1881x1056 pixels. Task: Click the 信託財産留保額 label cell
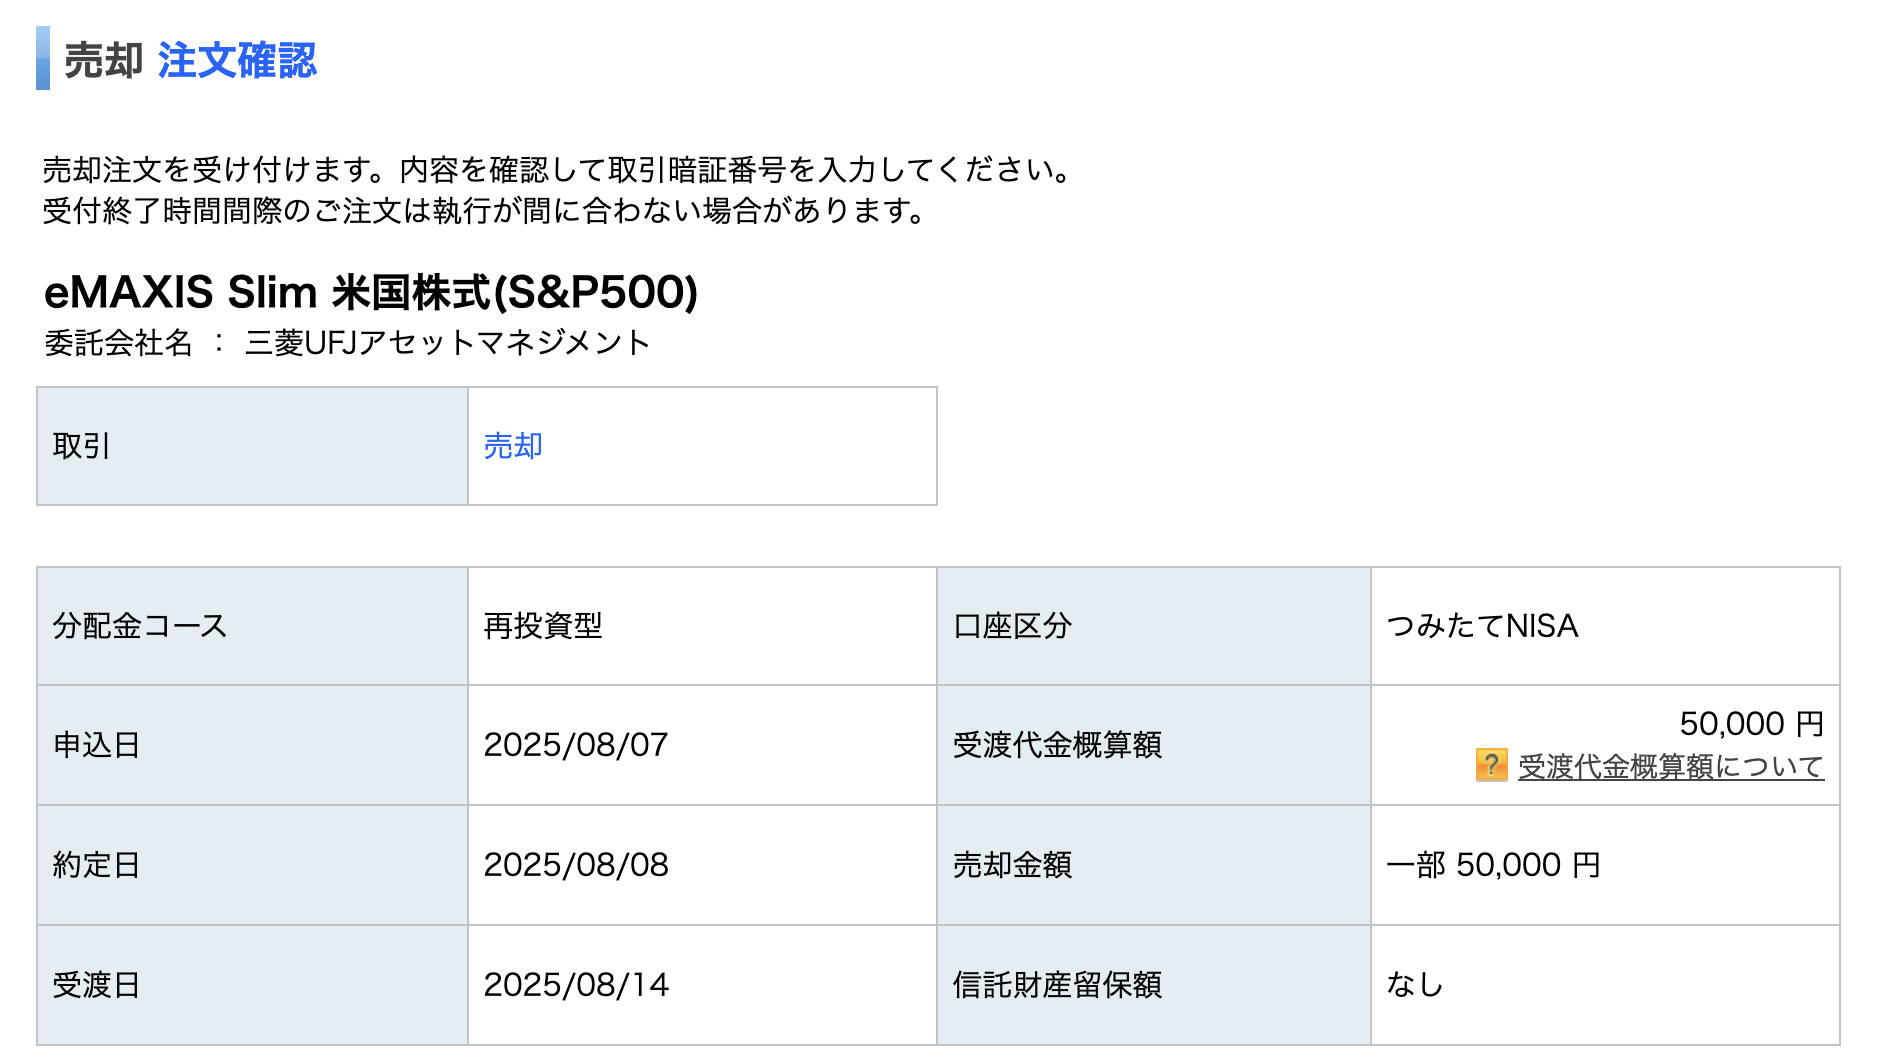1153,985
